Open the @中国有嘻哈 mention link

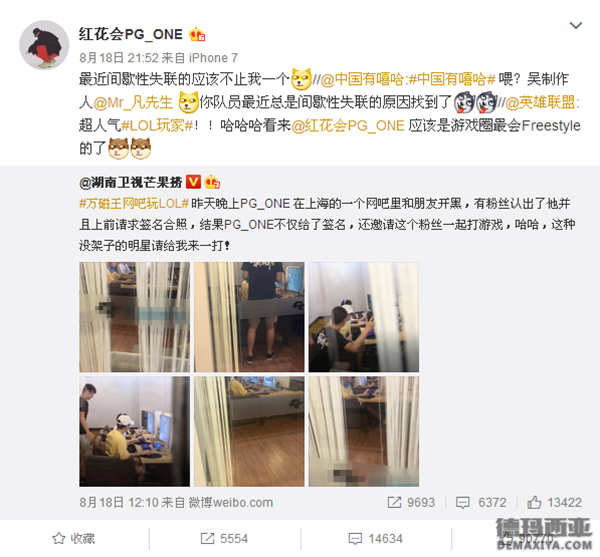[x=362, y=79]
